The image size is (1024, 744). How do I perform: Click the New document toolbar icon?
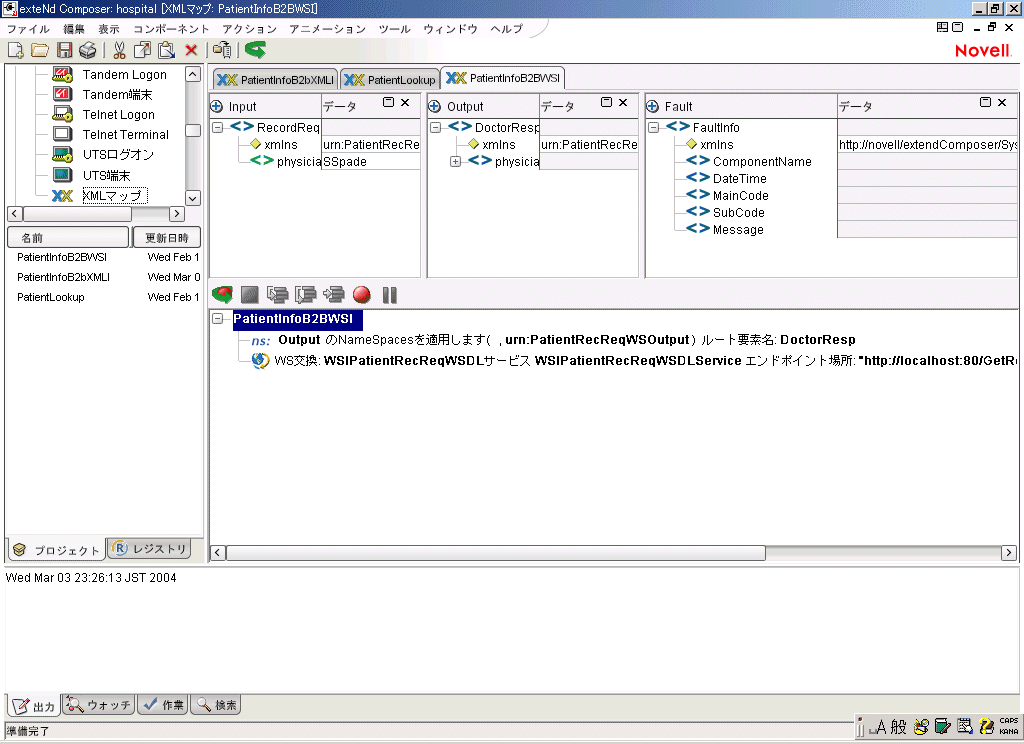pyautogui.click(x=15, y=50)
